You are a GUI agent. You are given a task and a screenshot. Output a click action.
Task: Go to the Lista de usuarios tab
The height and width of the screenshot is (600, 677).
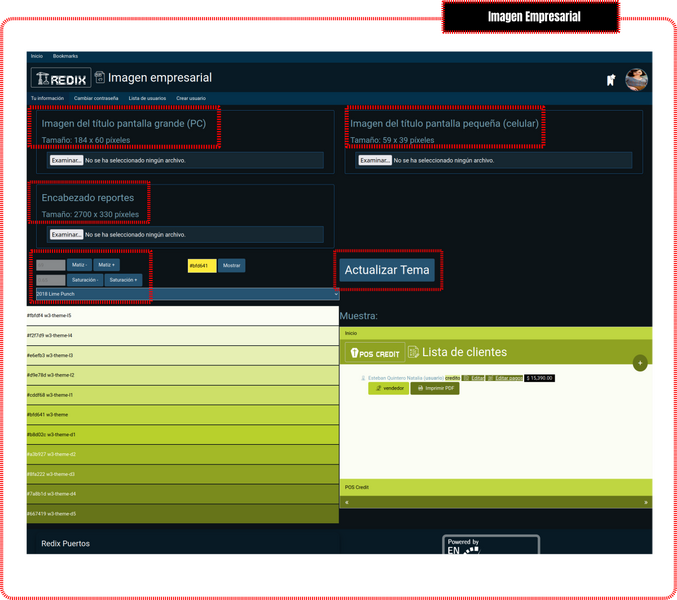pyautogui.click(x=147, y=98)
